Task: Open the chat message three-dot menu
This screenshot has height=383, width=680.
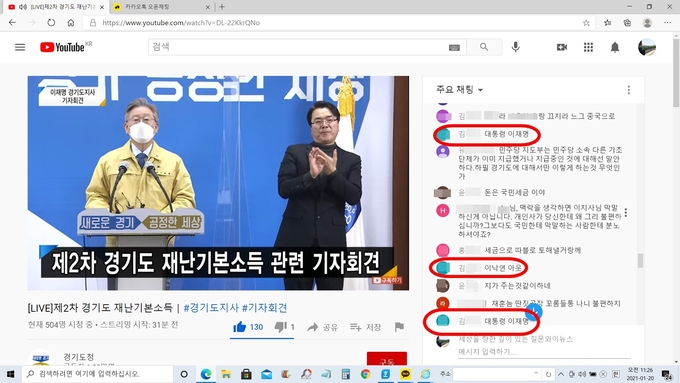Action: click(x=626, y=213)
